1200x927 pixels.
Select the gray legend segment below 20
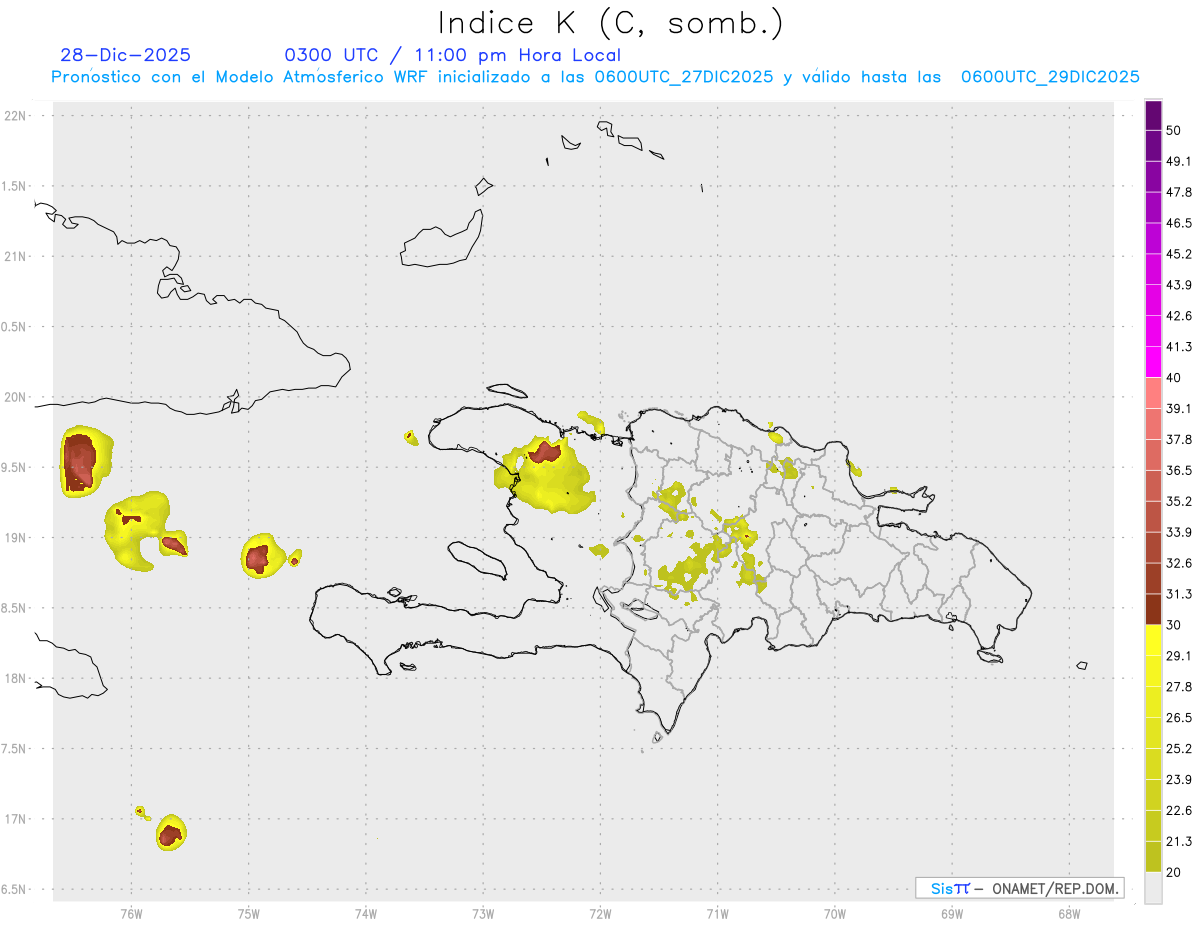click(1154, 888)
